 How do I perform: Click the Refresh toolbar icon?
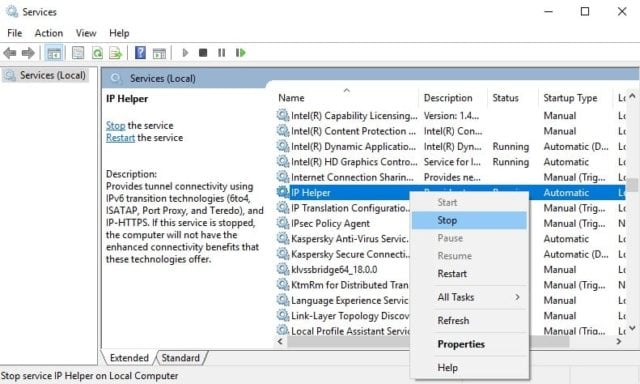pos(97,53)
